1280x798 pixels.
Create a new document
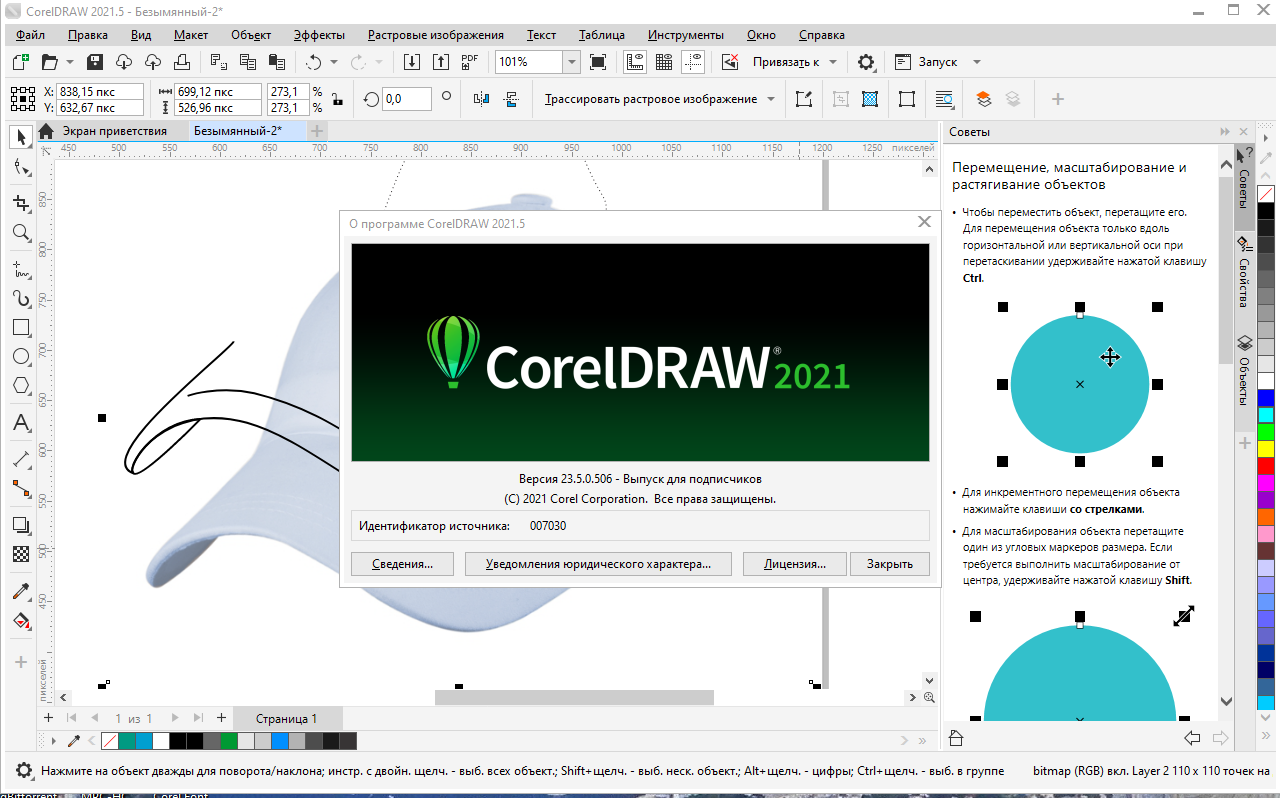coord(21,62)
